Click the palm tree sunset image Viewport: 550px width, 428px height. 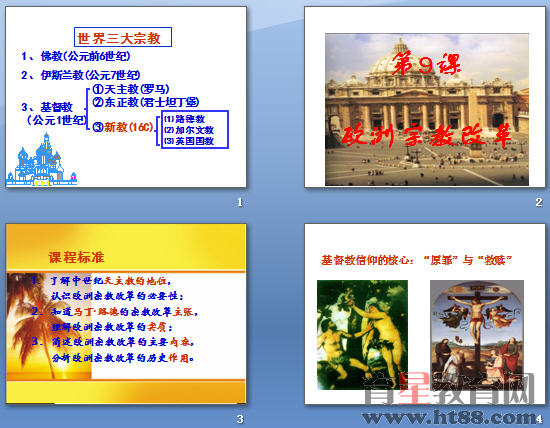click(x=49, y=326)
